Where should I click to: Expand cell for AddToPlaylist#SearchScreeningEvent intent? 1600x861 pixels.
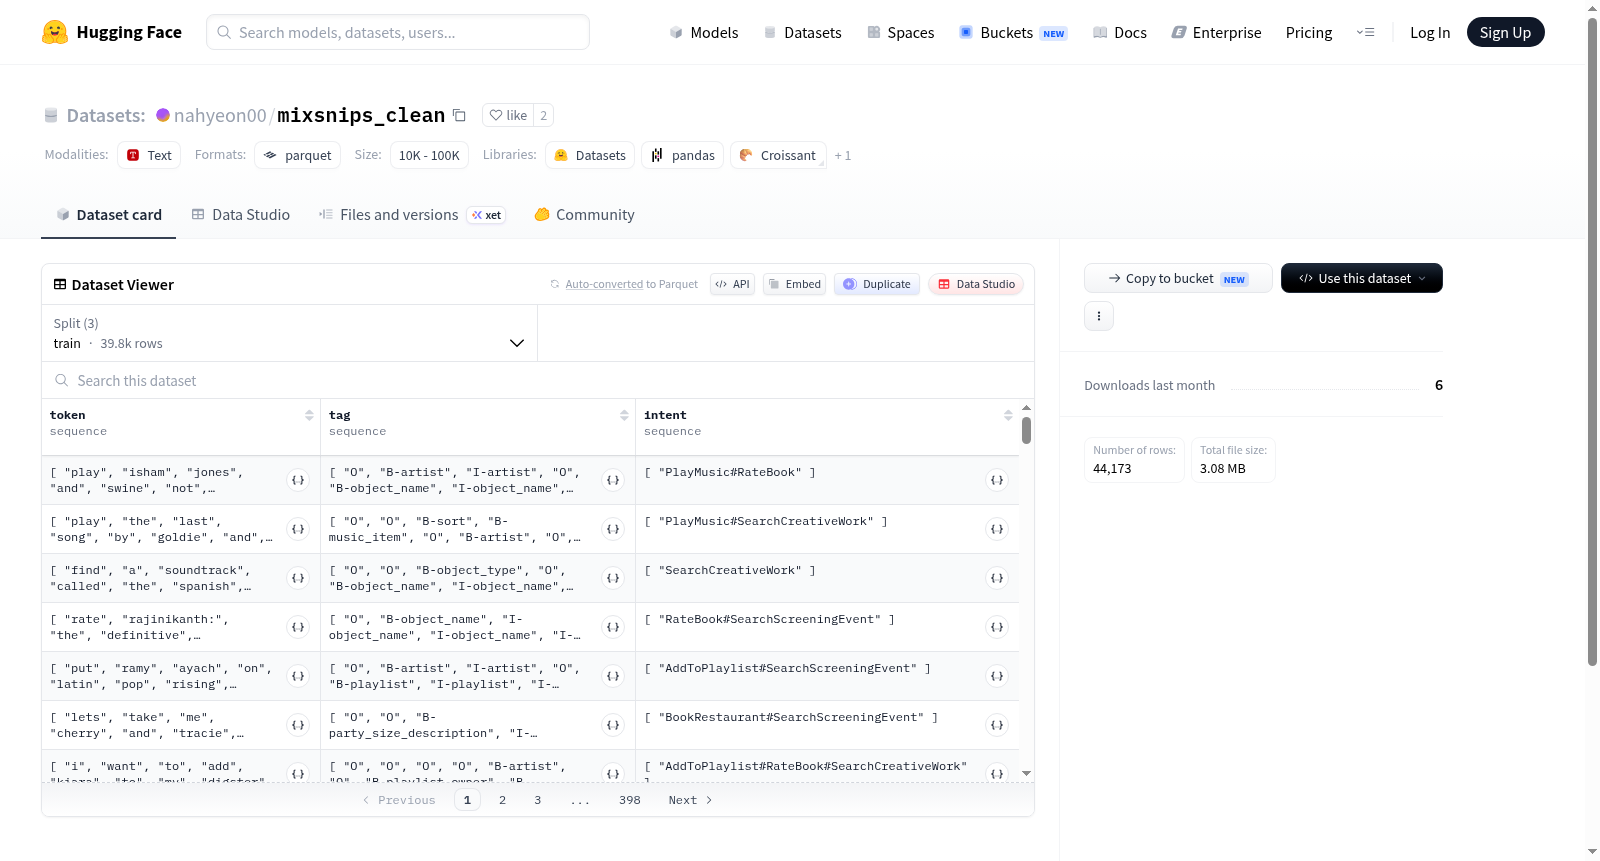click(x=997, y=676)
